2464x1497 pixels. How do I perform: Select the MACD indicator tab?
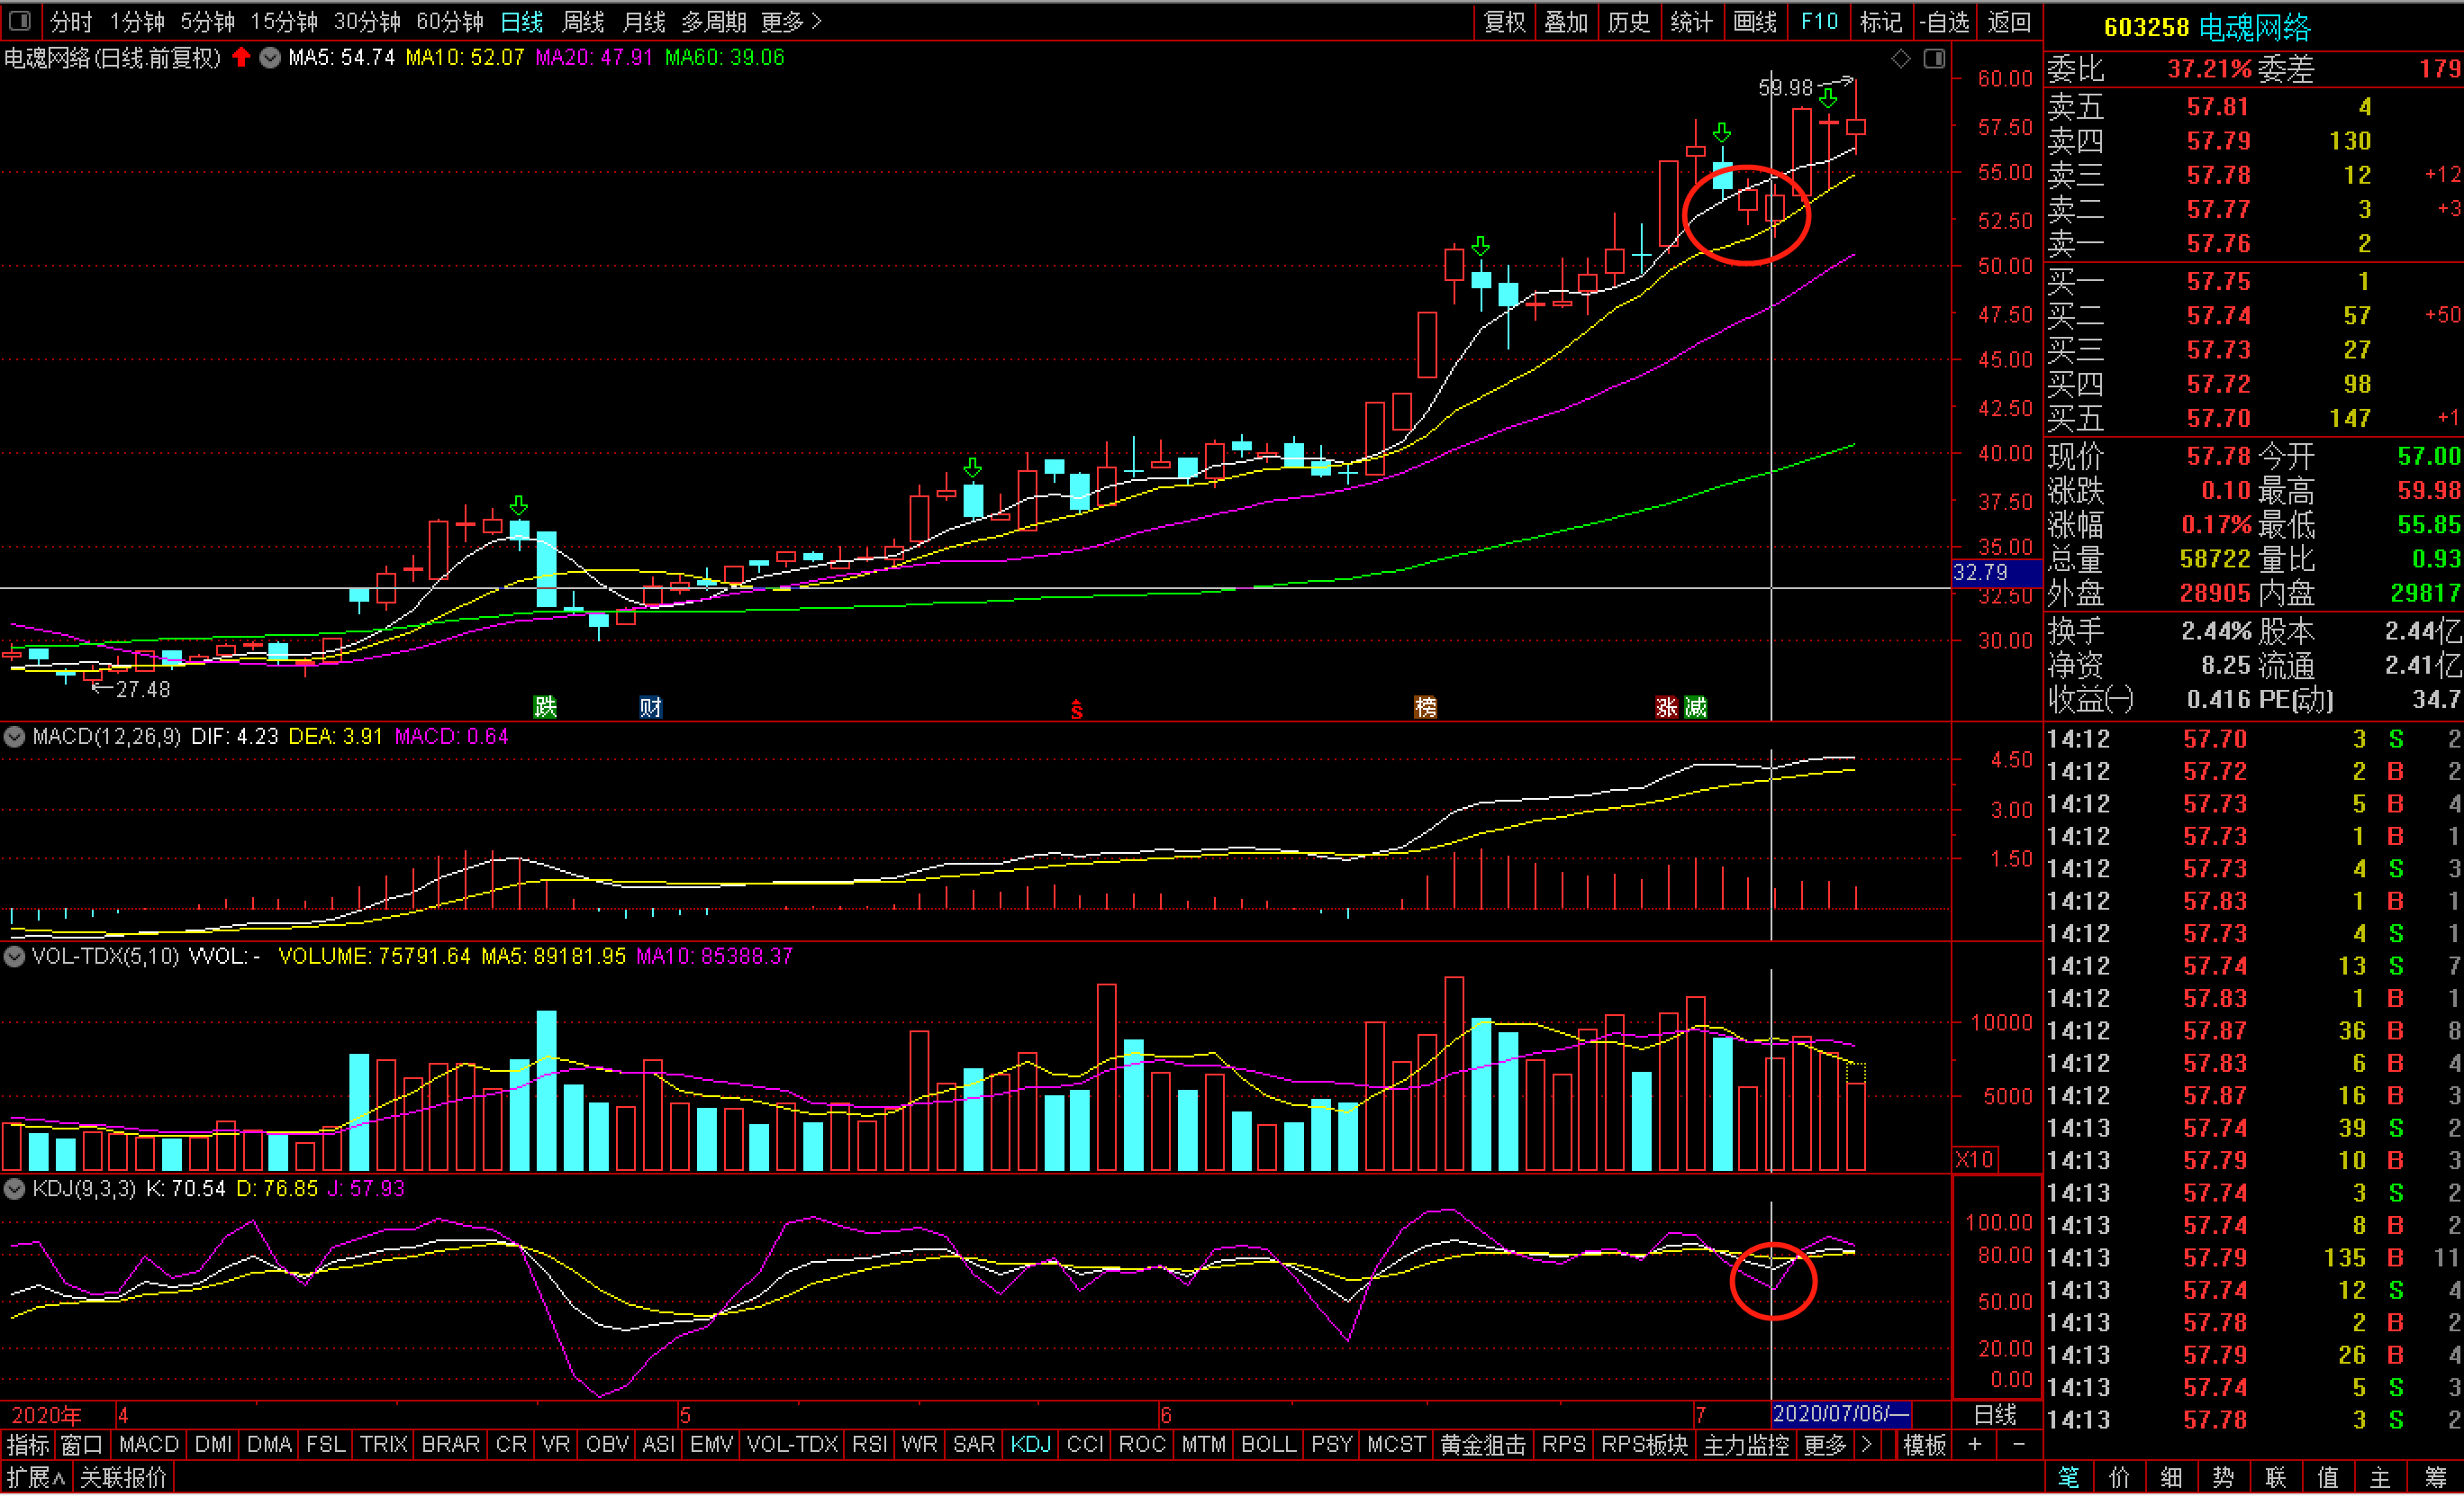tap(148, 1446)
